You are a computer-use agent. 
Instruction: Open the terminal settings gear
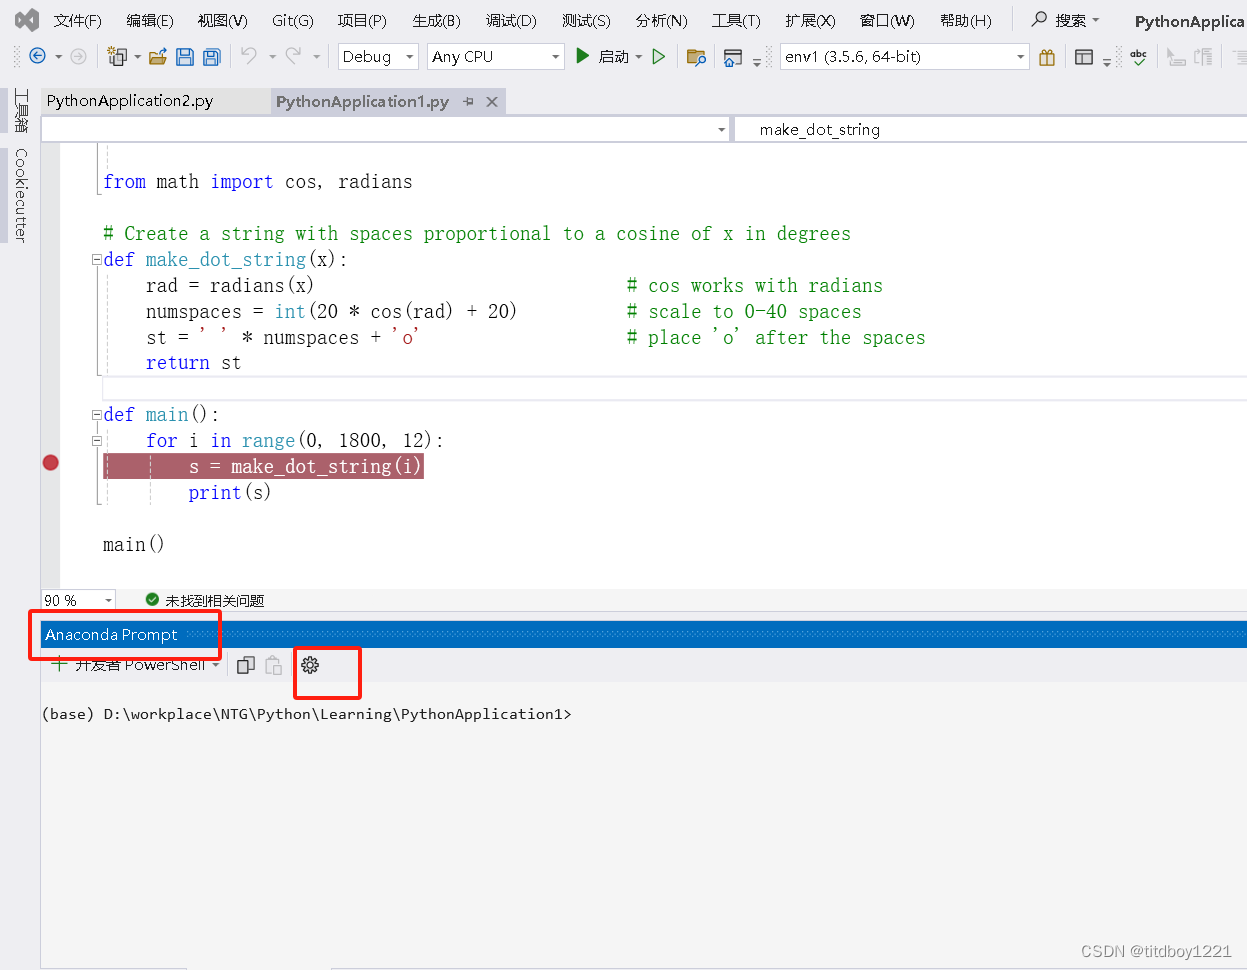click(309, 664)
